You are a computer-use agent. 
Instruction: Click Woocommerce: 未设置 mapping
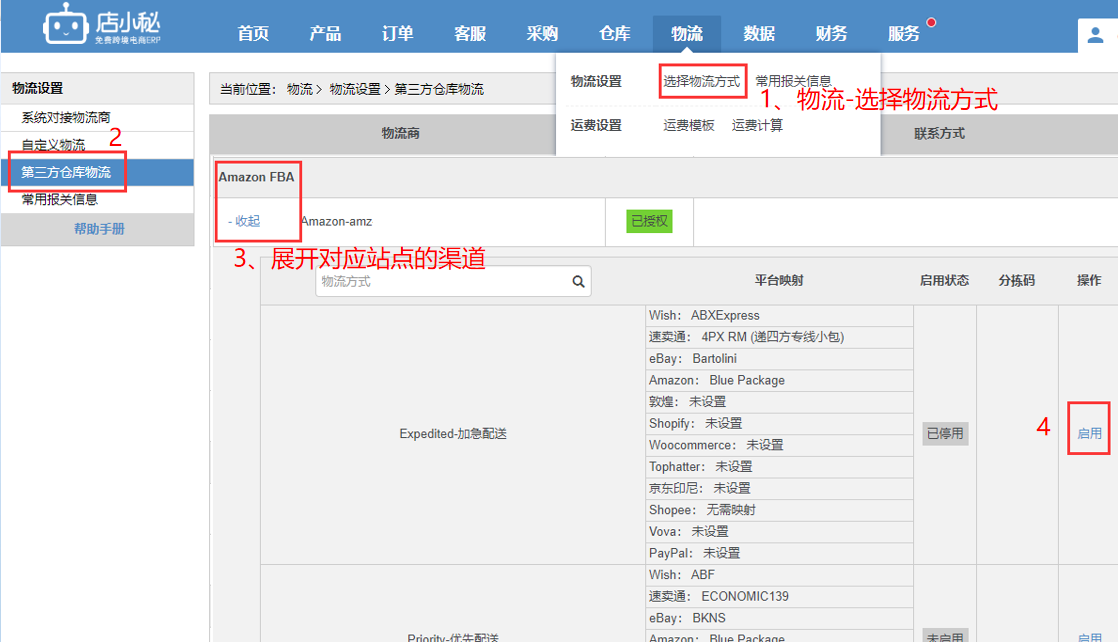(716, 445)
